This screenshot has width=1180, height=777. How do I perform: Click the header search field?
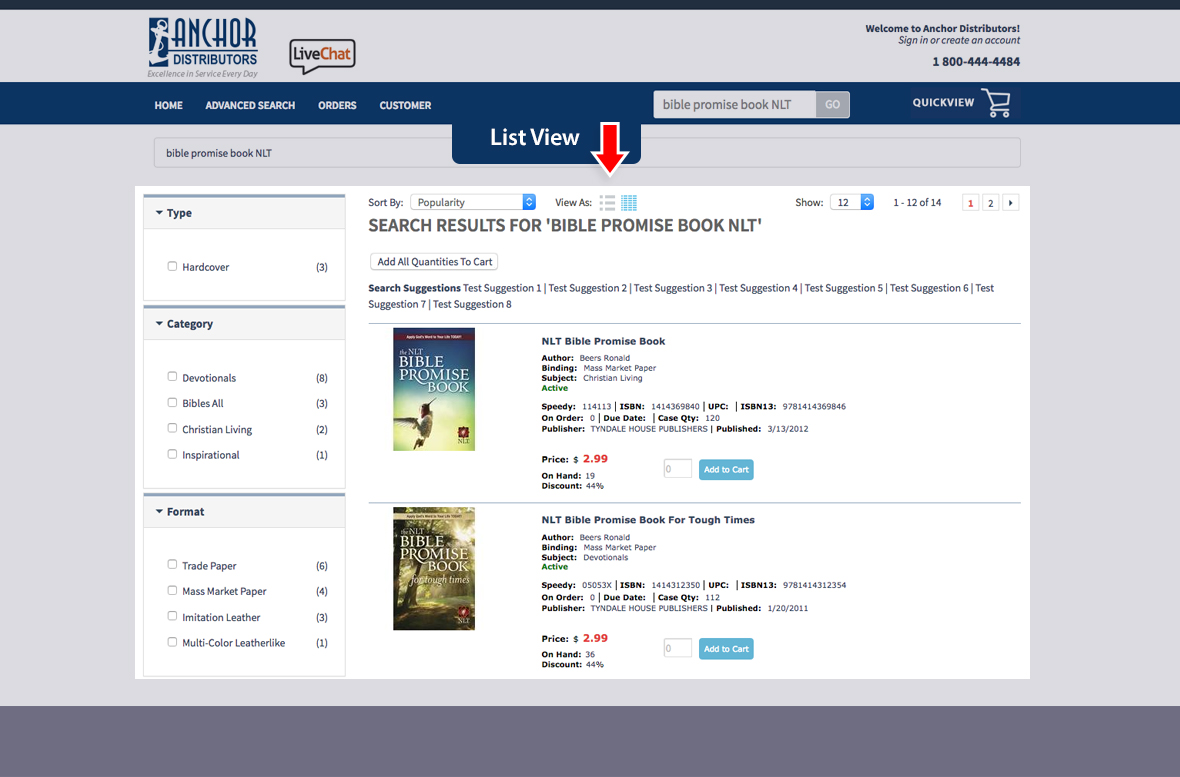pos(734,105)
